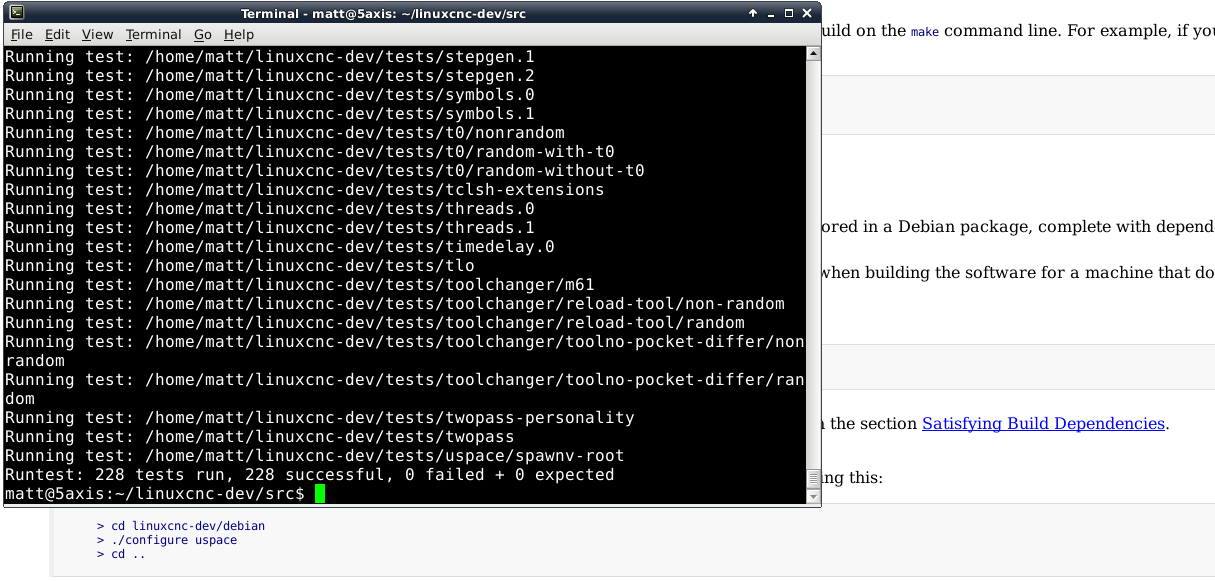1215x581 pixels.
Task: Close the Terminal window
Action: tap(807, 13)
